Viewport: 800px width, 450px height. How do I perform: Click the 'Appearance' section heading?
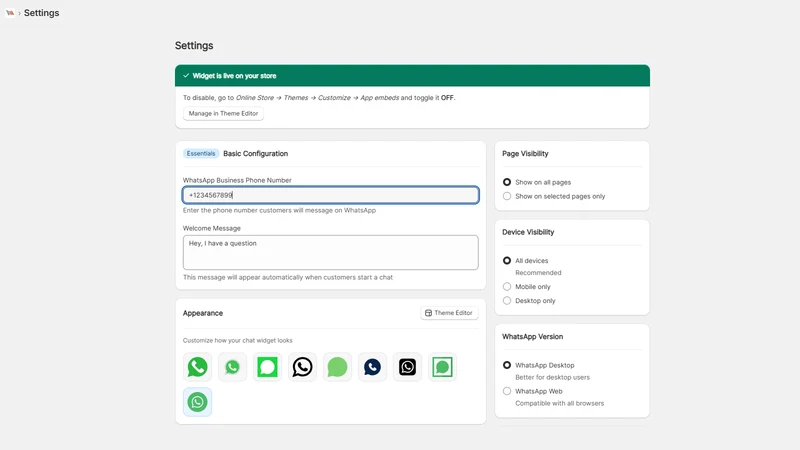tap(203, 313)
